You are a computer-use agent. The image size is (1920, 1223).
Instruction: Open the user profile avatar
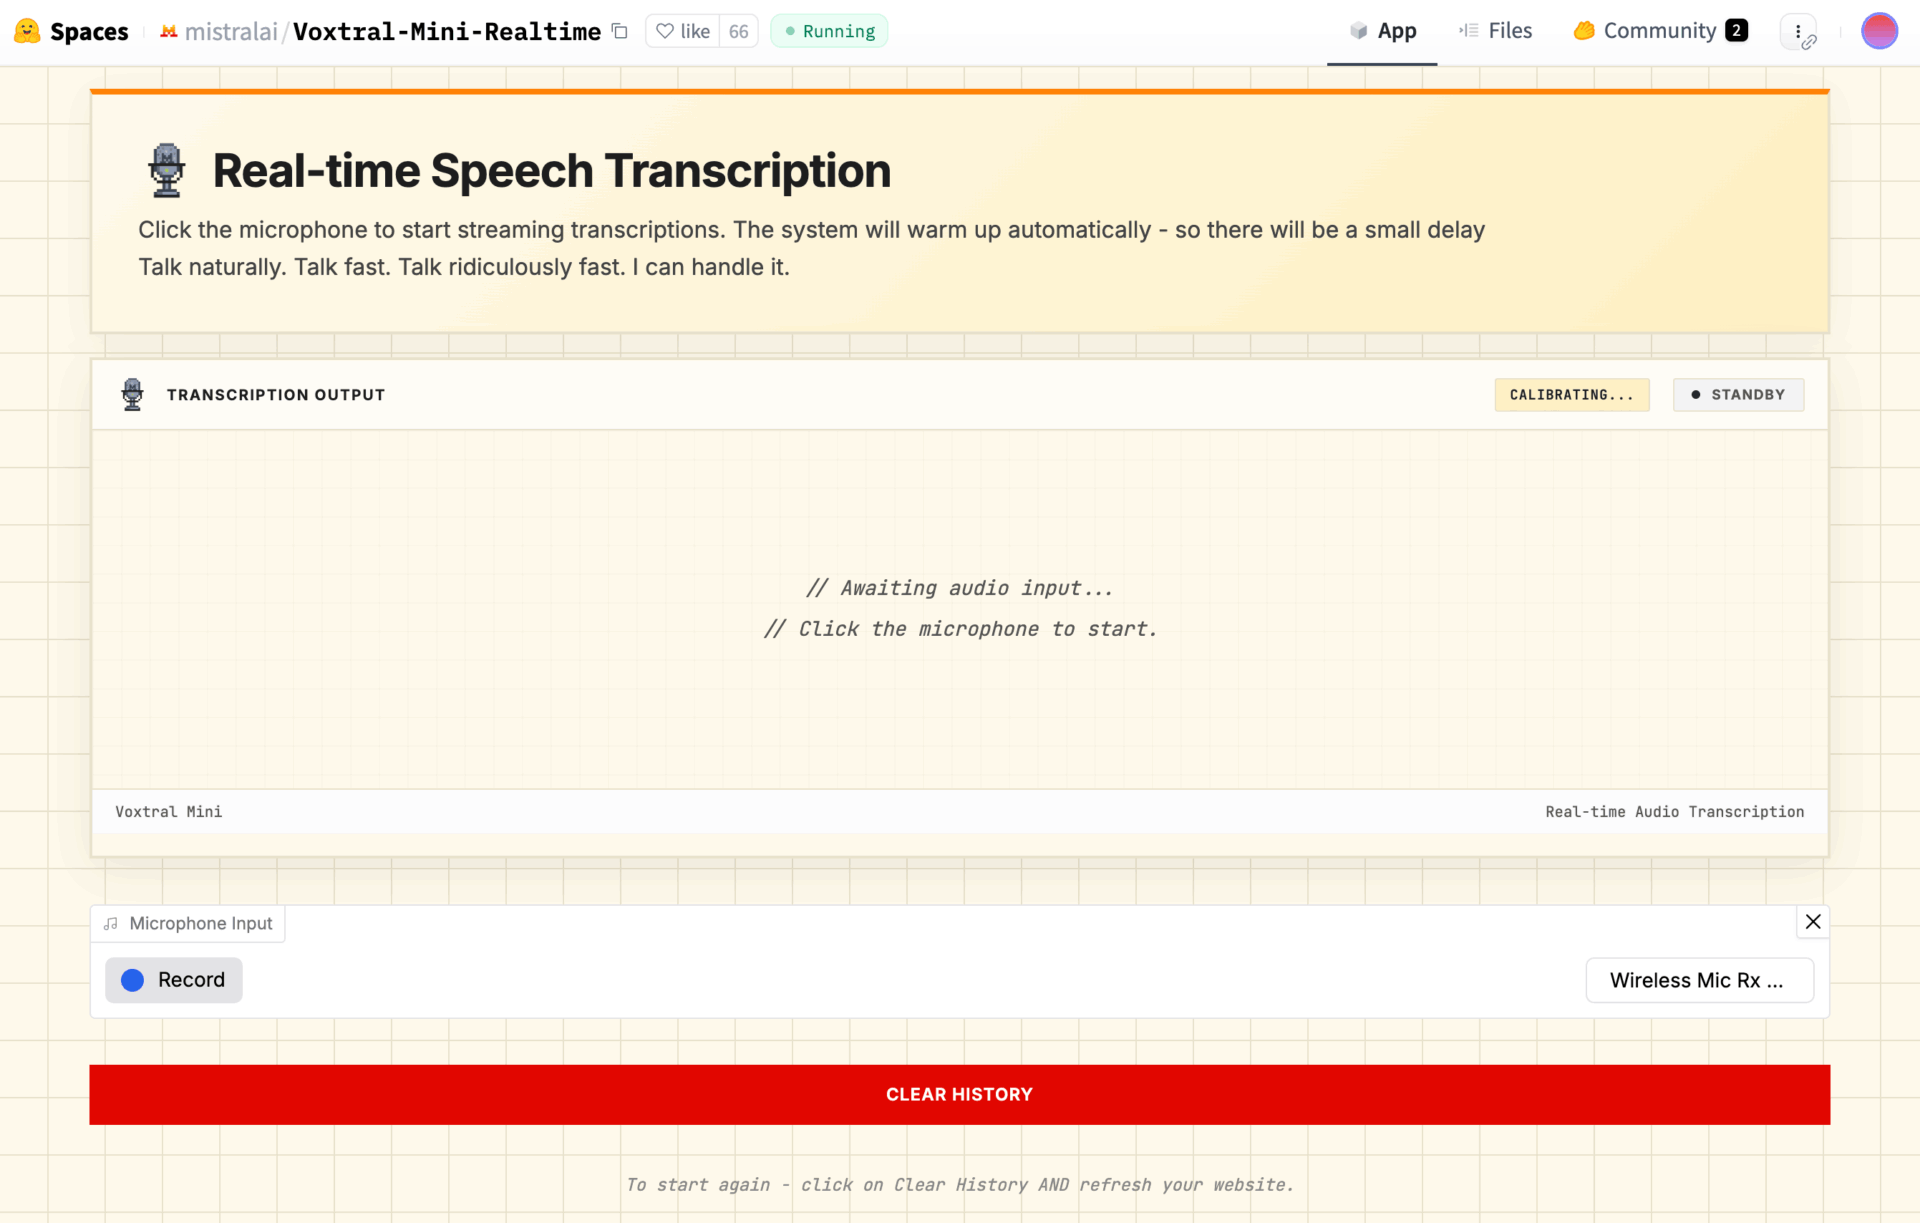[1878, 31]
